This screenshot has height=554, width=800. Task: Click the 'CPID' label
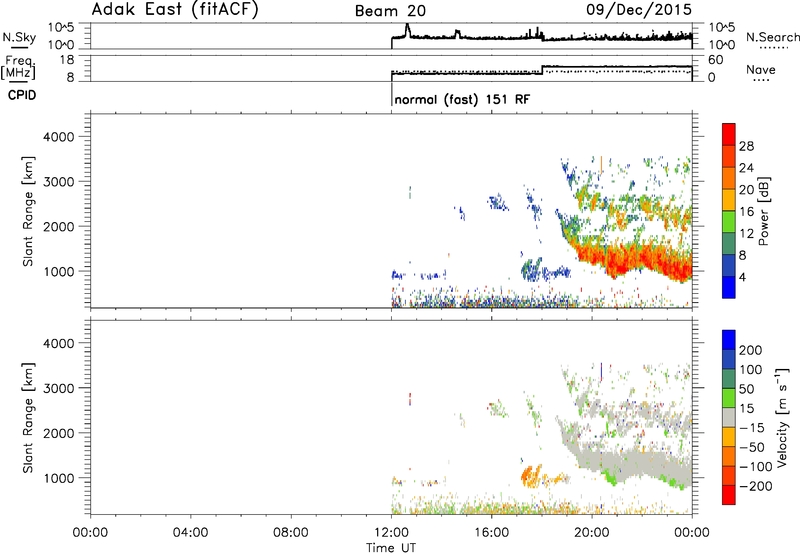pos(22,95)
